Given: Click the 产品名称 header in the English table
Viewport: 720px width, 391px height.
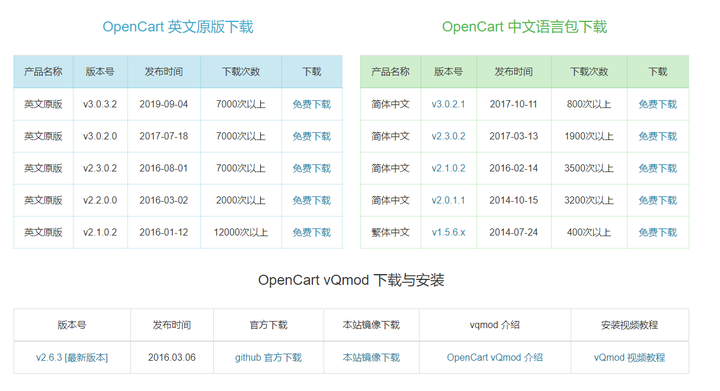Looking at the screenshot, I should 43,72.
